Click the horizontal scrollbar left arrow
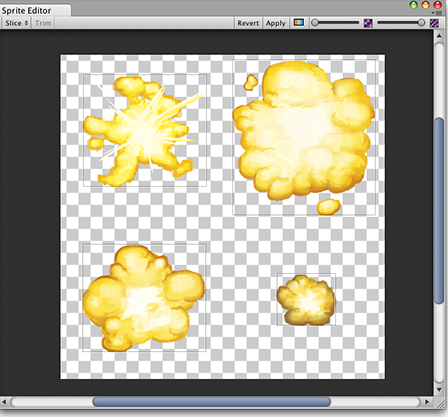 [4, 402]
